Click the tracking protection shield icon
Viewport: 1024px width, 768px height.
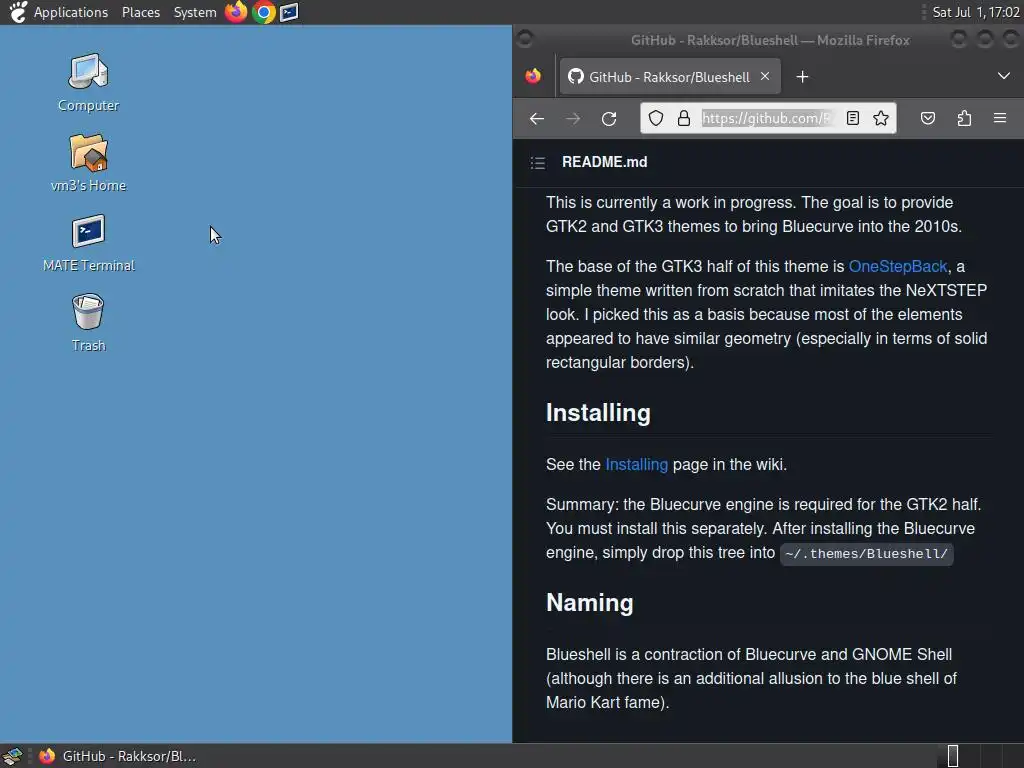[x=656, y=118]
